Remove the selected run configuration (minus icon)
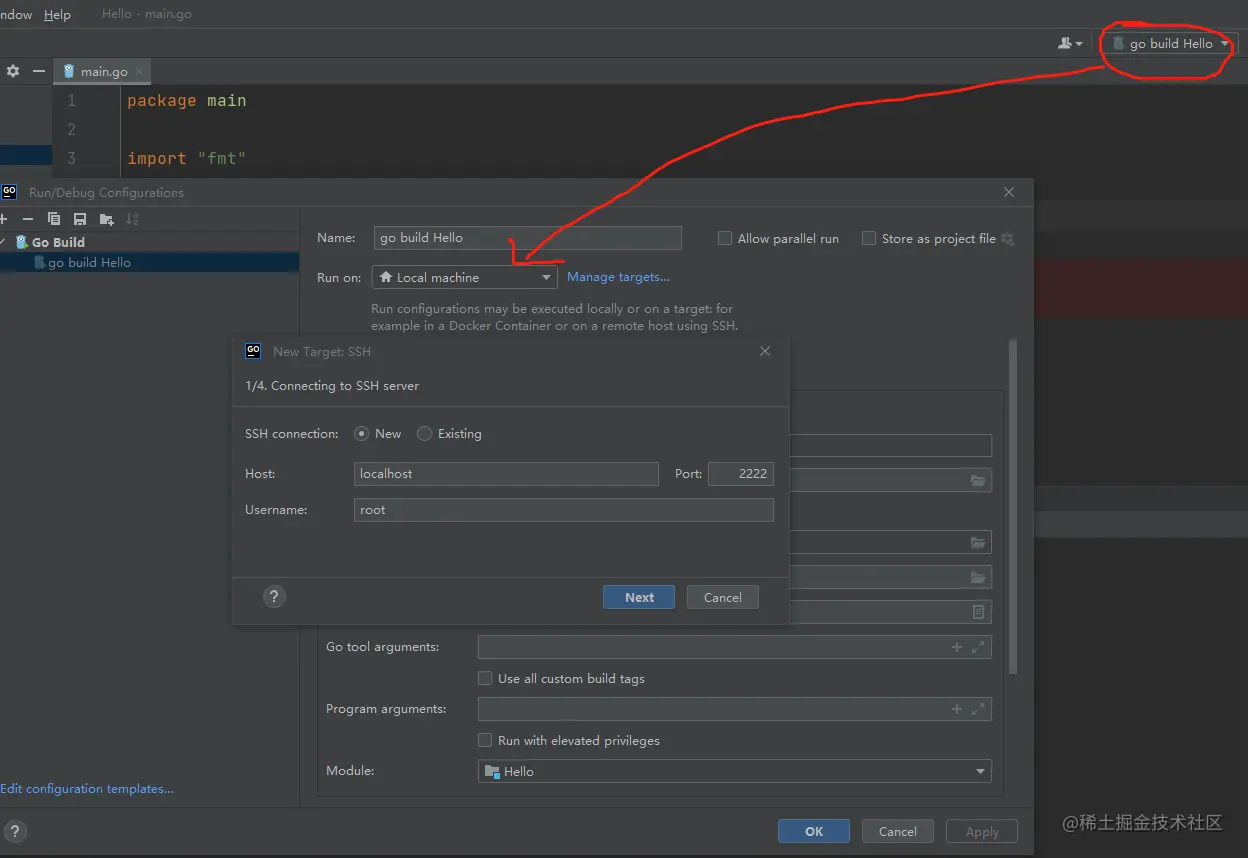 [x=28, y=219]
